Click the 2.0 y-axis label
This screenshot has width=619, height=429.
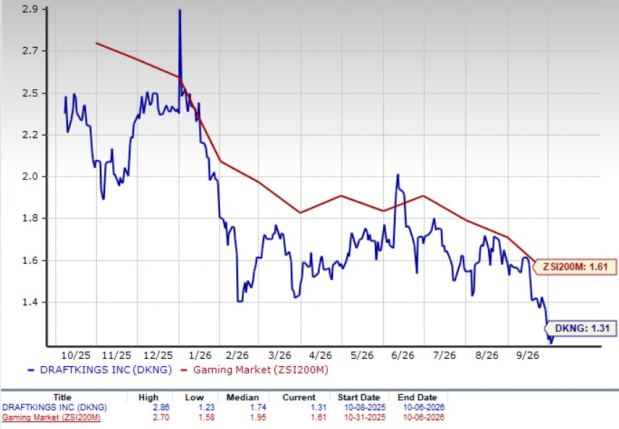30,176
